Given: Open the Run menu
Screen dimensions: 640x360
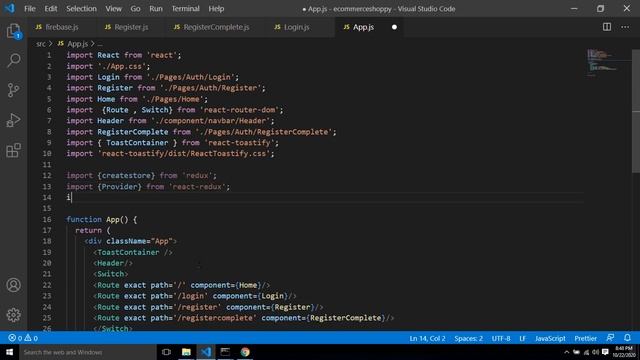Looking at the screenshot, I should (156, 9).
